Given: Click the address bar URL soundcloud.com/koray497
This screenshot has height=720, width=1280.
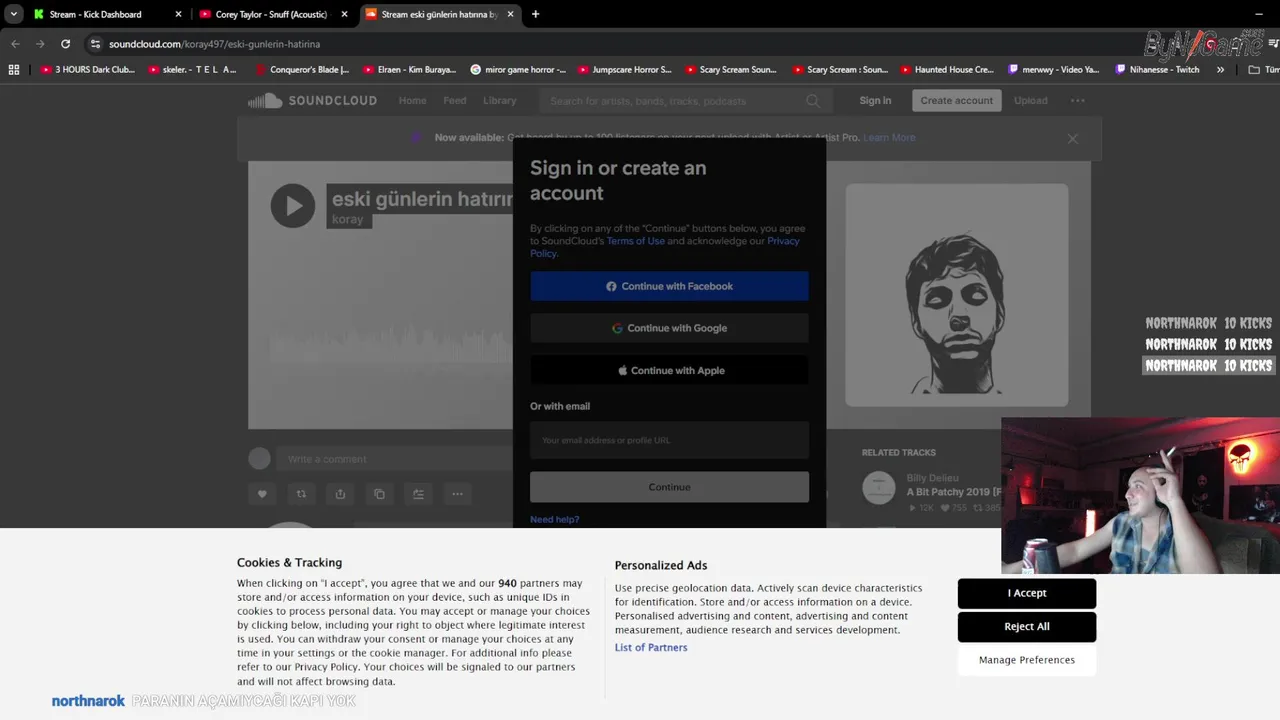Looking at the screenshot, I should (214, 44).
